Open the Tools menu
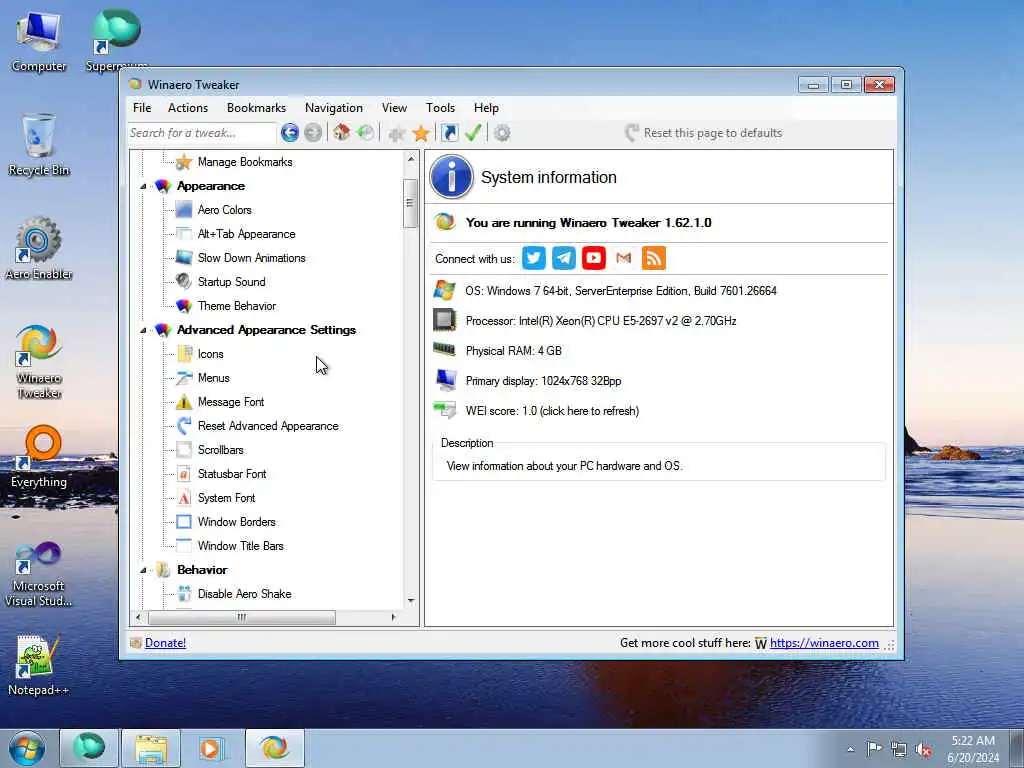 [x=440, y=108]
